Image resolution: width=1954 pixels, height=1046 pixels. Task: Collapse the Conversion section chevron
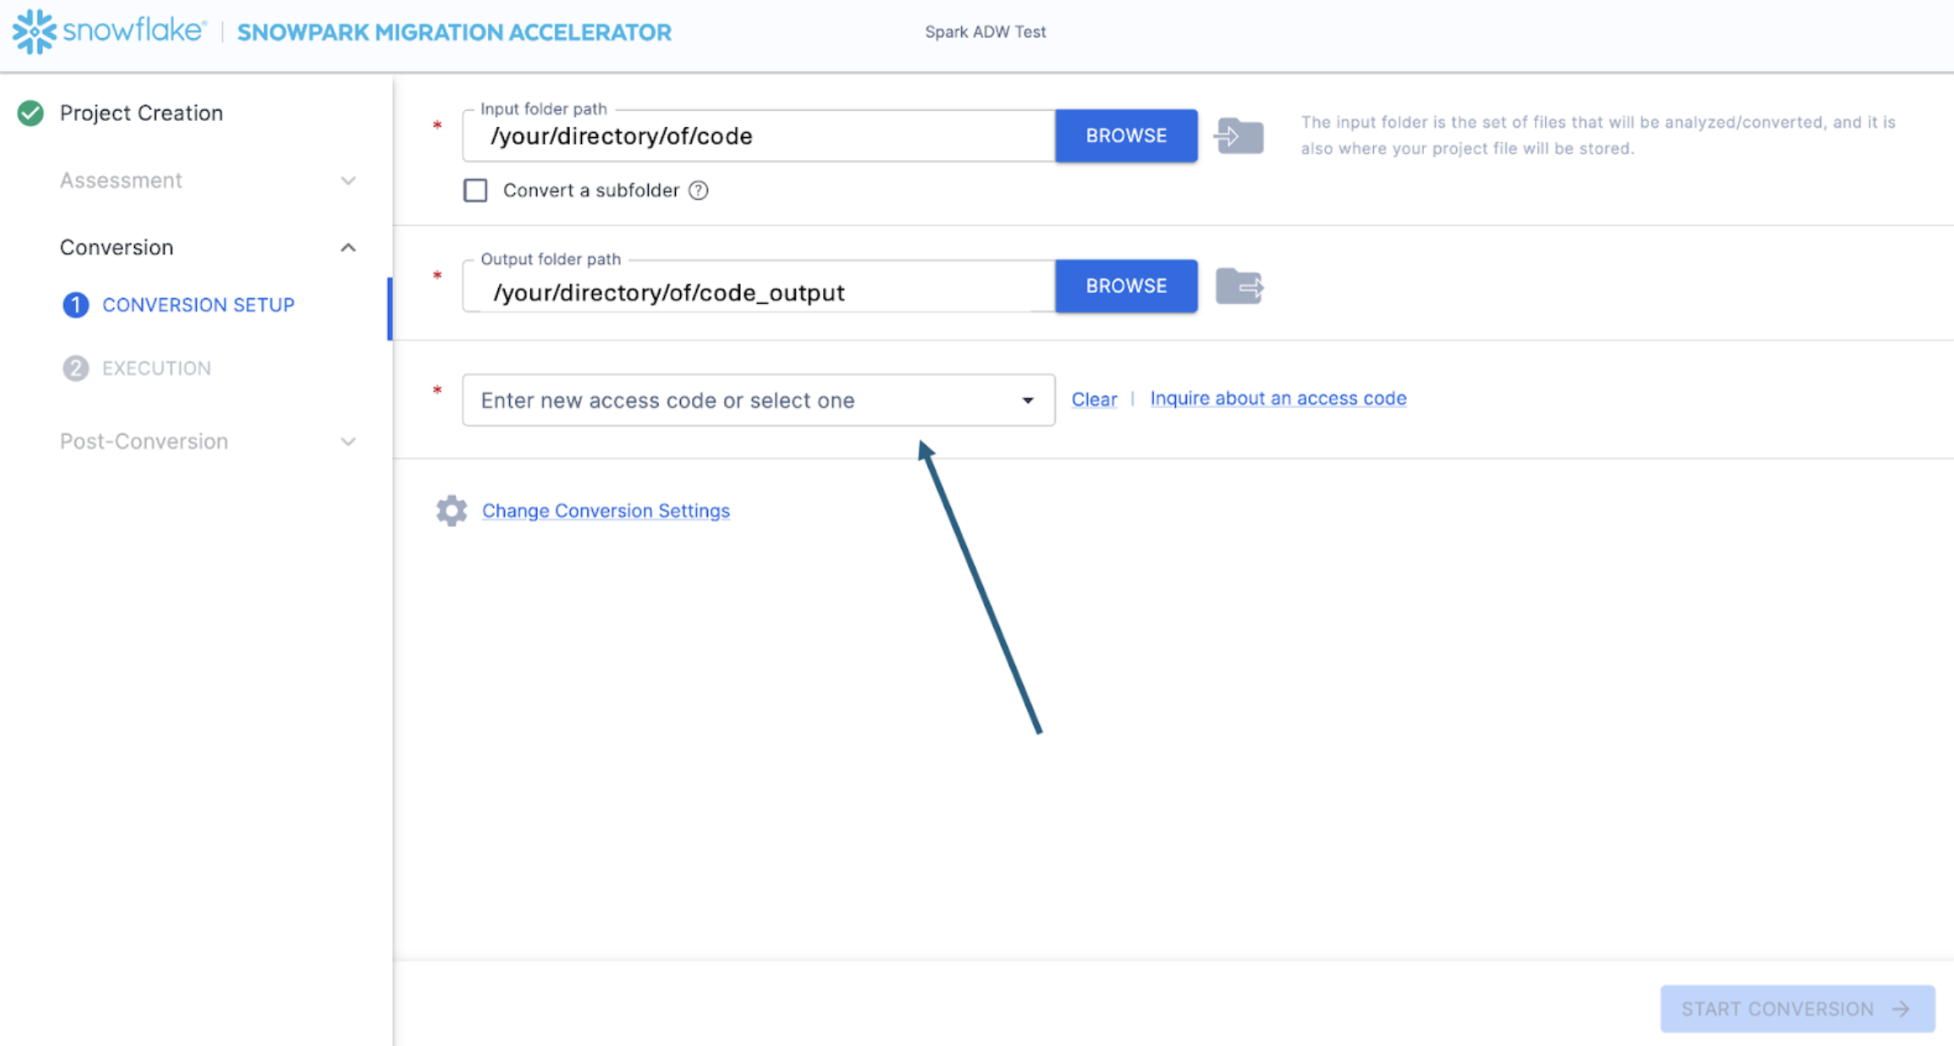[x=348, y=247]
